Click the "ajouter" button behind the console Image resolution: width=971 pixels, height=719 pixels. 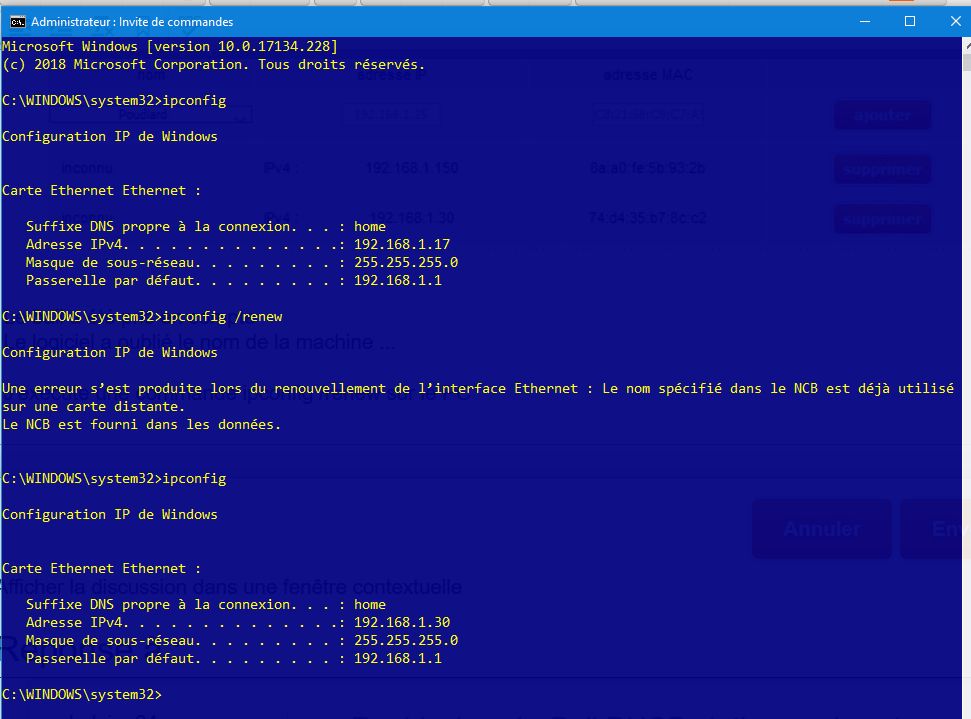[x=881, y=115]
